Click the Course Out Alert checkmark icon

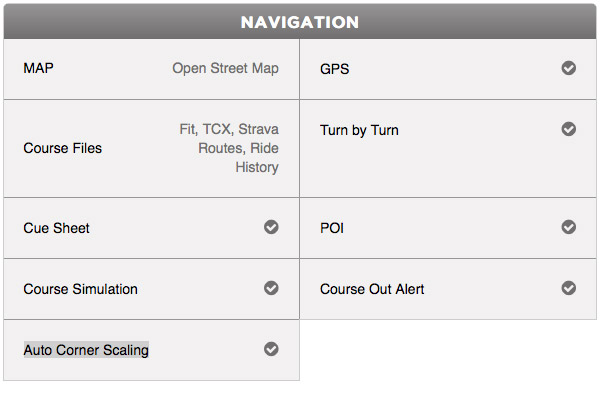pyautogui.click(x=569, y=288)
